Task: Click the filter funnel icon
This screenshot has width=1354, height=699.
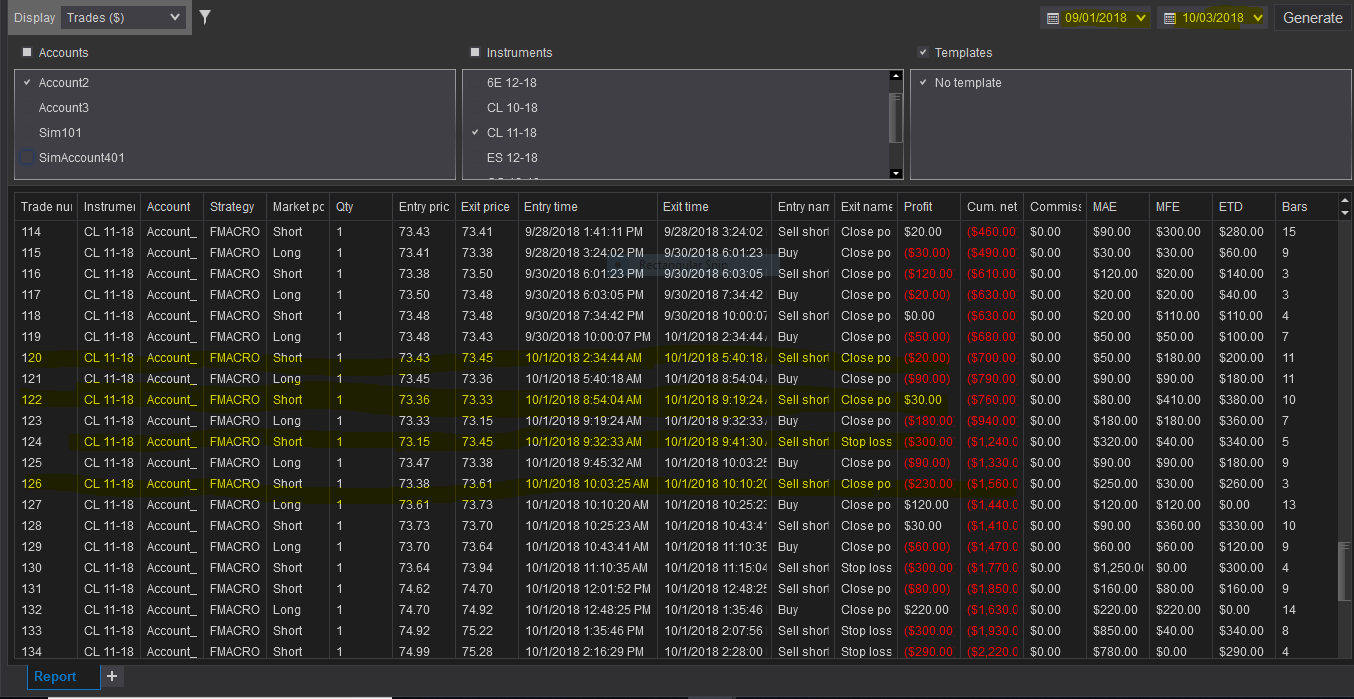Action: coord(205,17)
